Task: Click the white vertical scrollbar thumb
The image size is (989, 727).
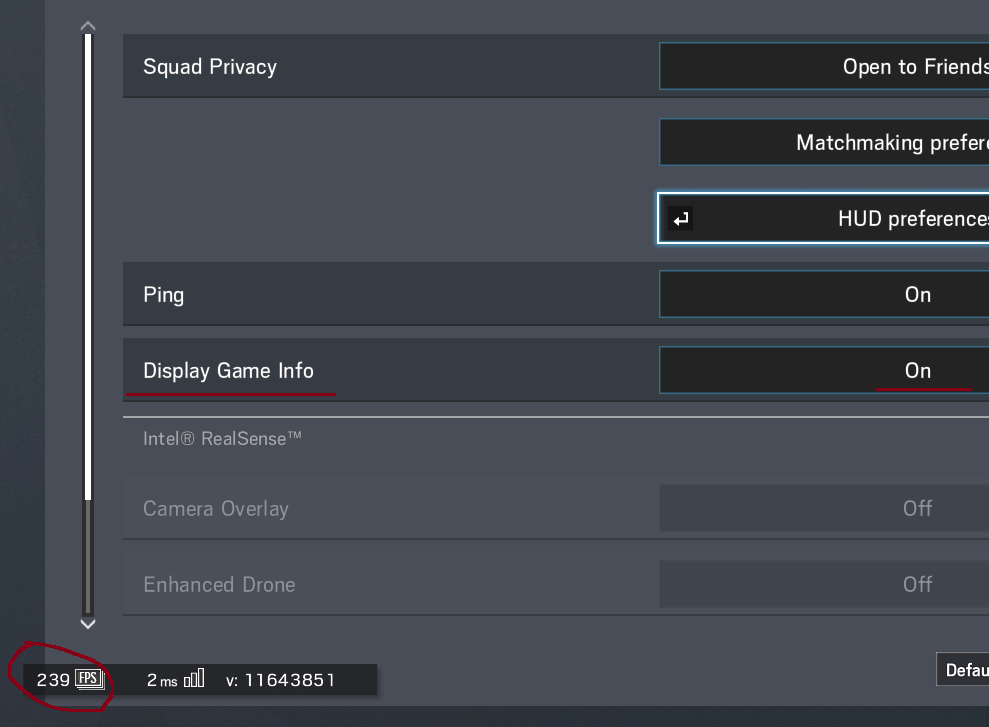Action: tap(88, 265)
